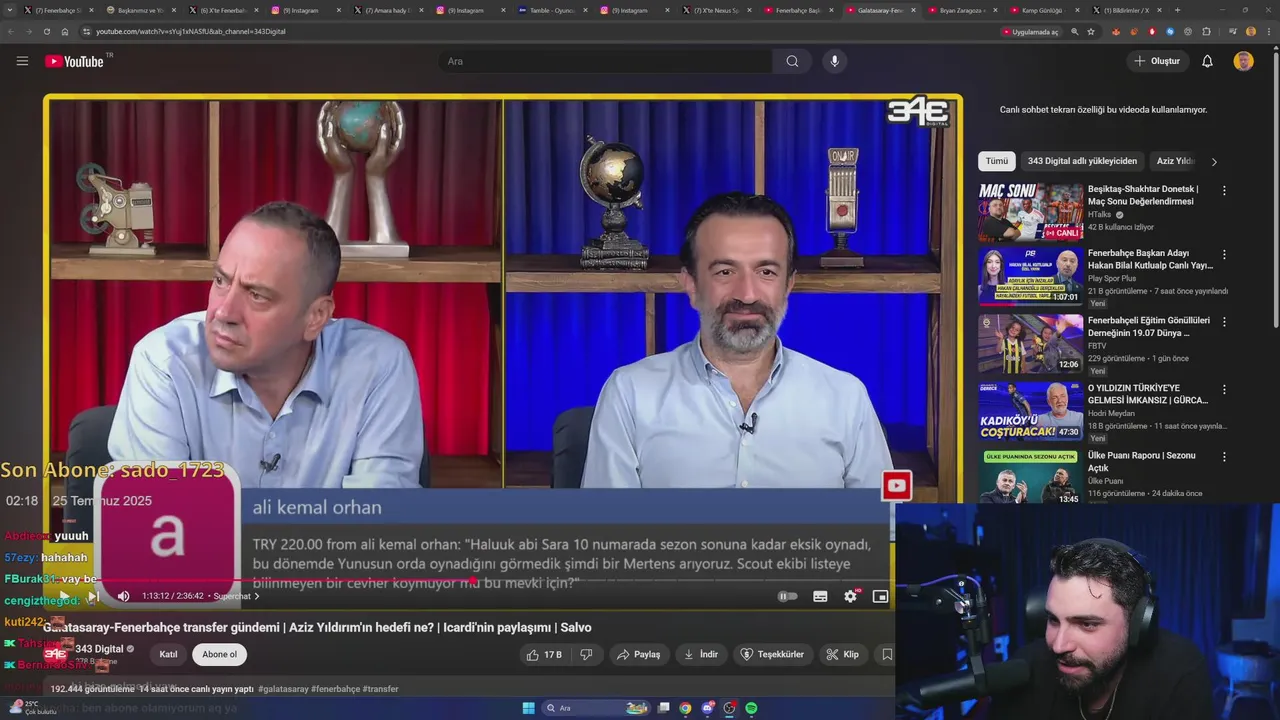This screenshot has width=1280, height=720.
Task: Click the browser address bar
Action: pyautogui.click(x=540, y=31)
